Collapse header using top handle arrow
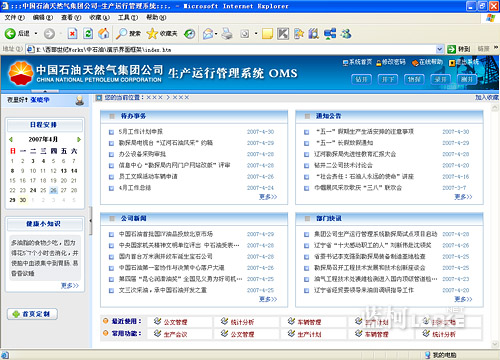This screenshot has height=360, width=500. (x=45, y=91)
